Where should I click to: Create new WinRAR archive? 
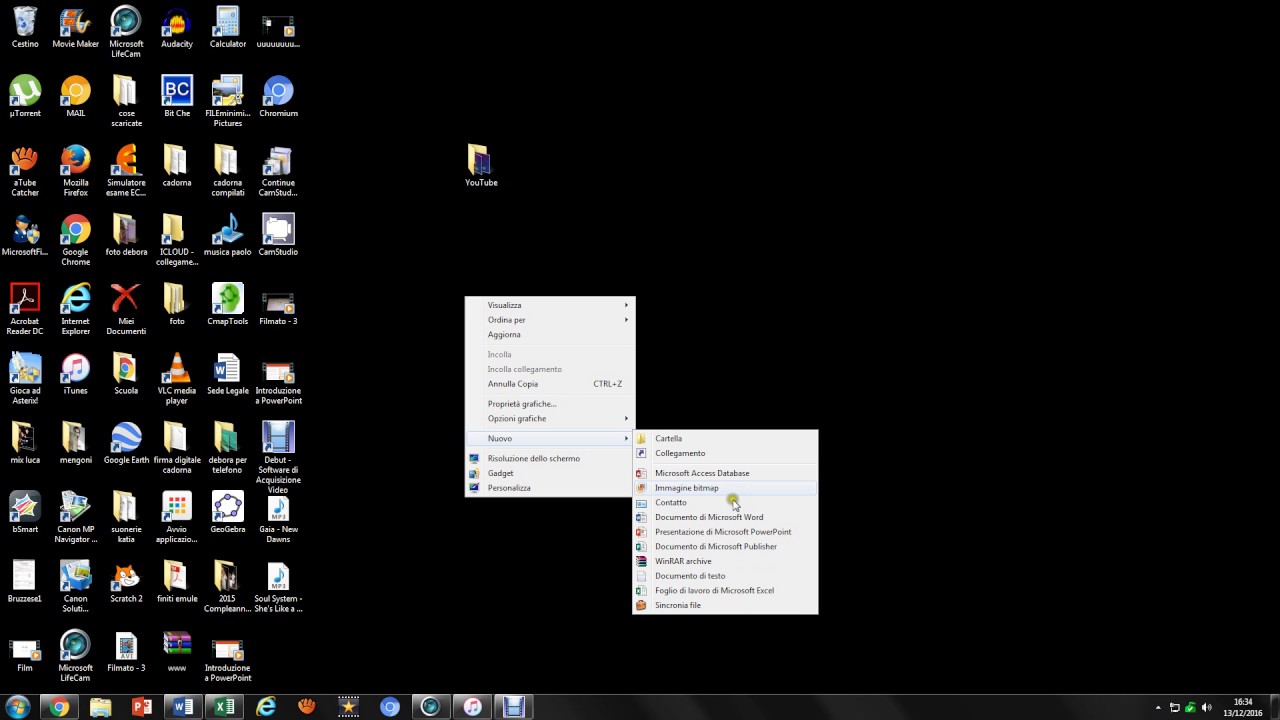725,561
